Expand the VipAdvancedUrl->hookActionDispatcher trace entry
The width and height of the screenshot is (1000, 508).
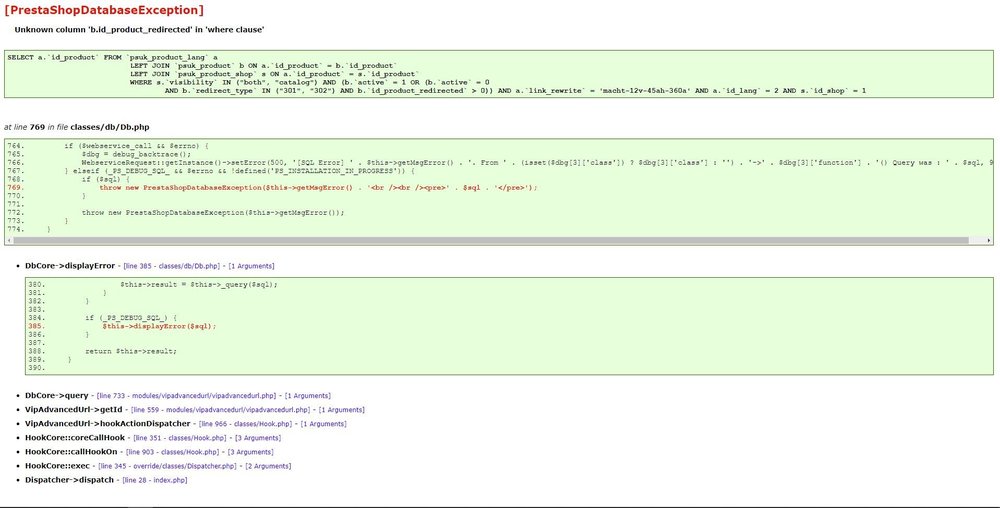pos(108,424)
